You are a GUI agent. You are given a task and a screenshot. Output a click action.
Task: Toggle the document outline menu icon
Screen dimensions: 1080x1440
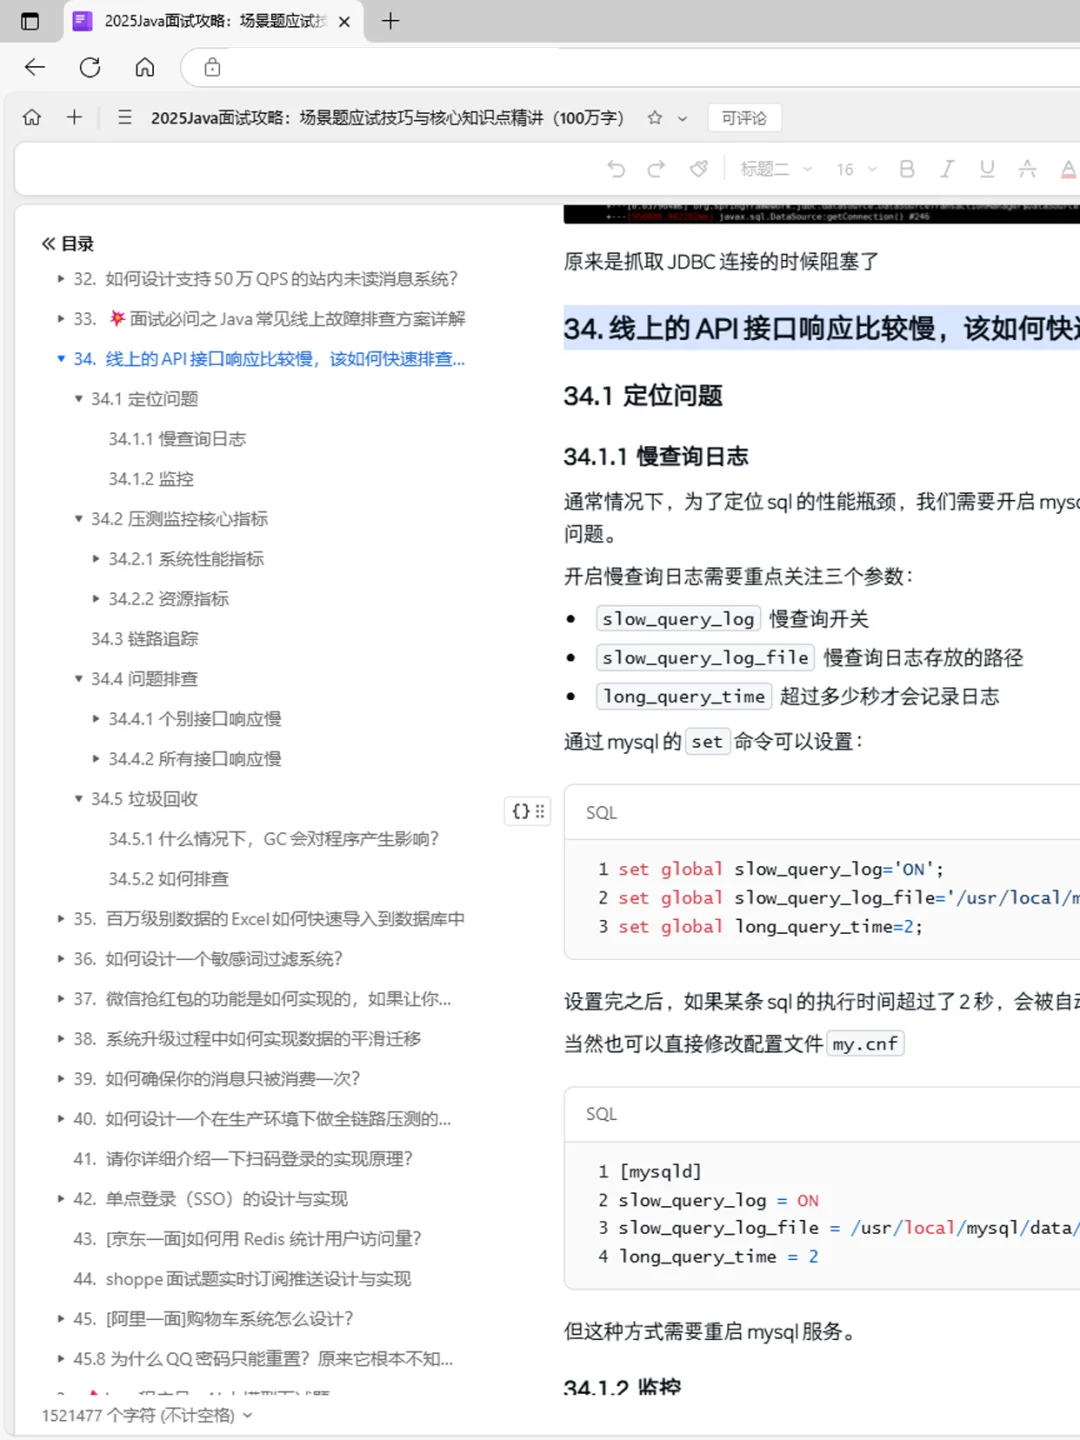125,118
